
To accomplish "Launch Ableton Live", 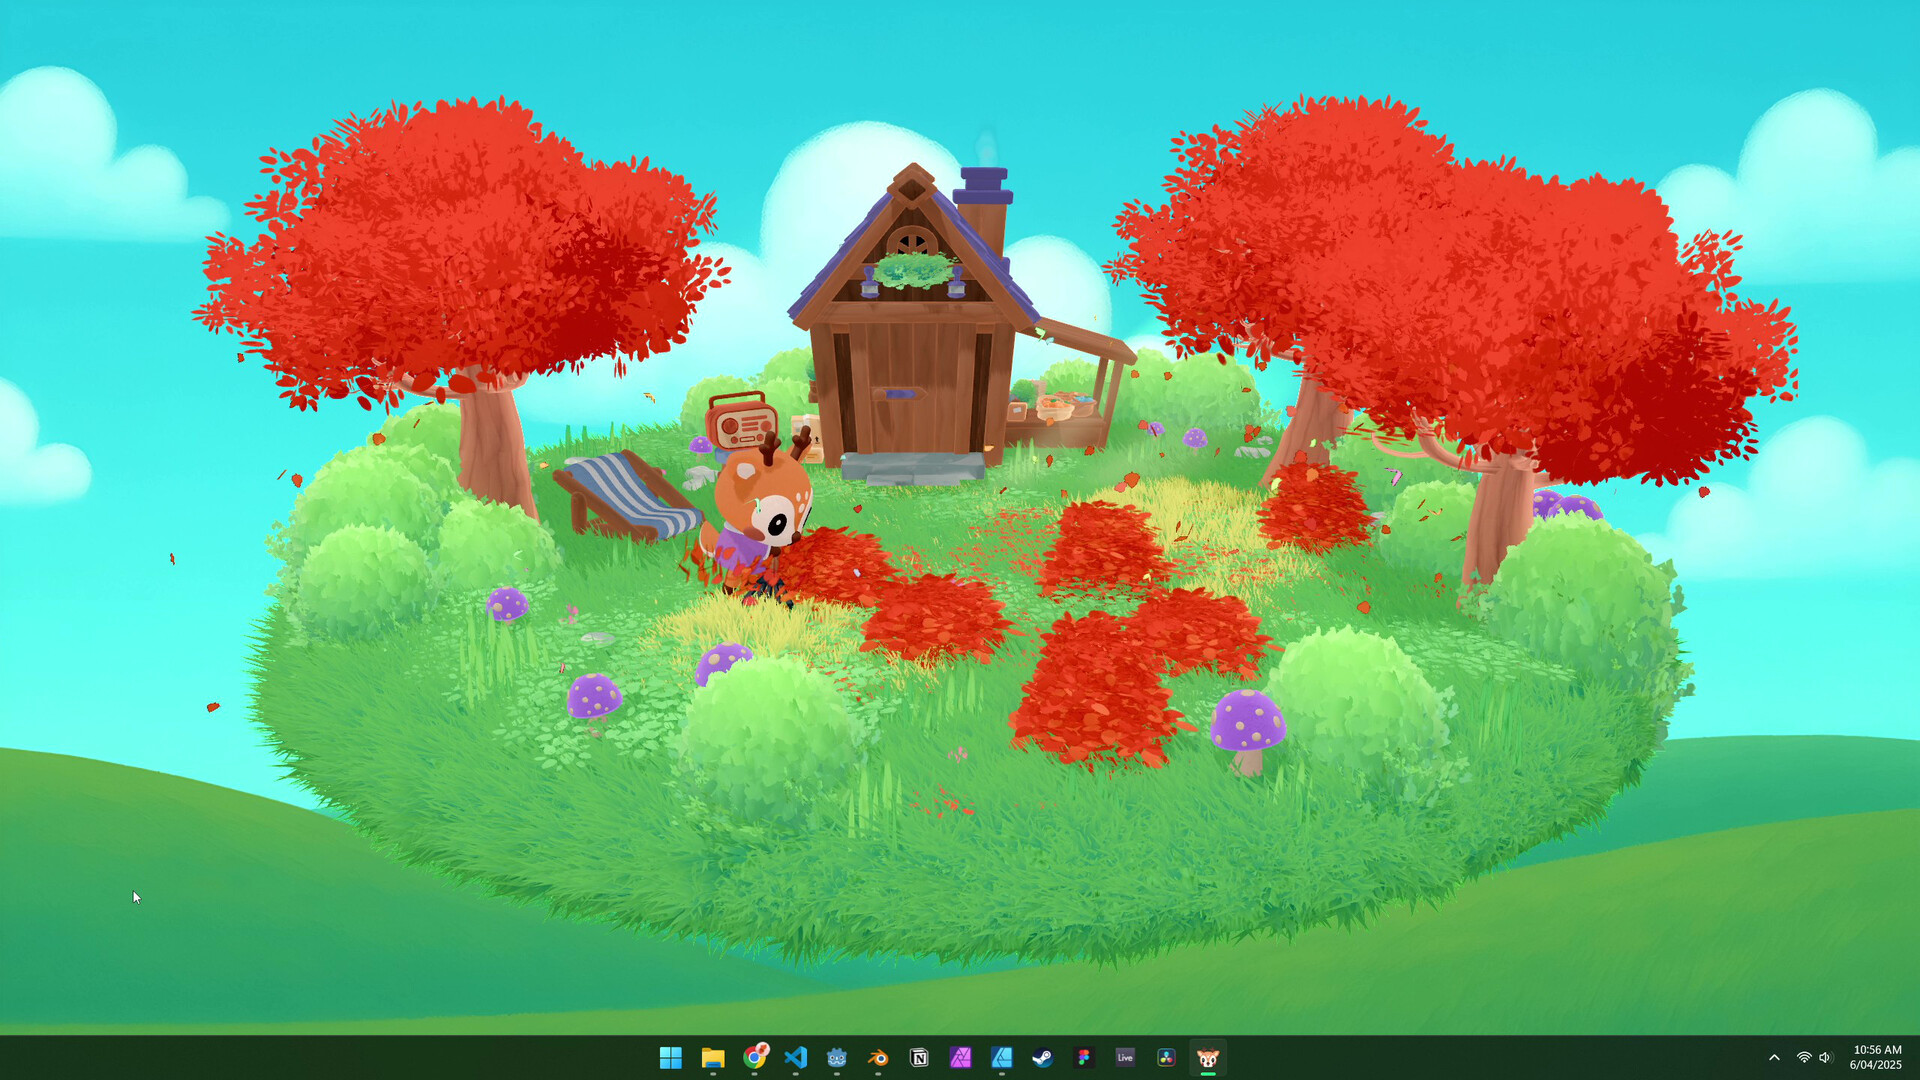I will tap(1125, 1057).
